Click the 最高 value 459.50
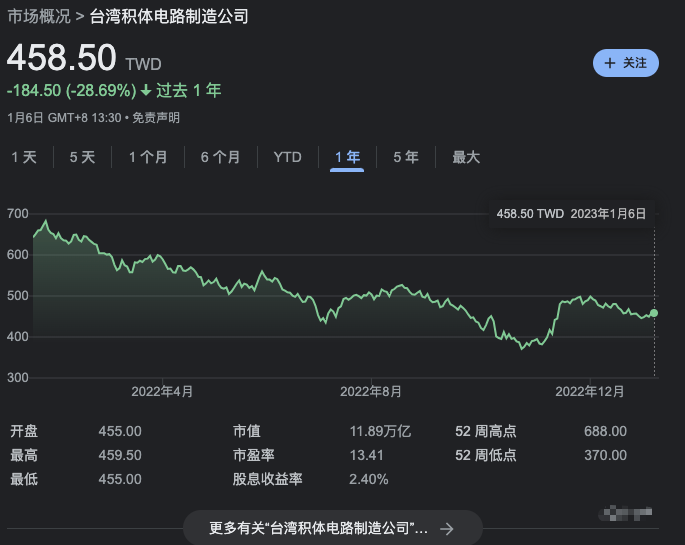This screenshot has width=685, height=545. click(120, 455)
